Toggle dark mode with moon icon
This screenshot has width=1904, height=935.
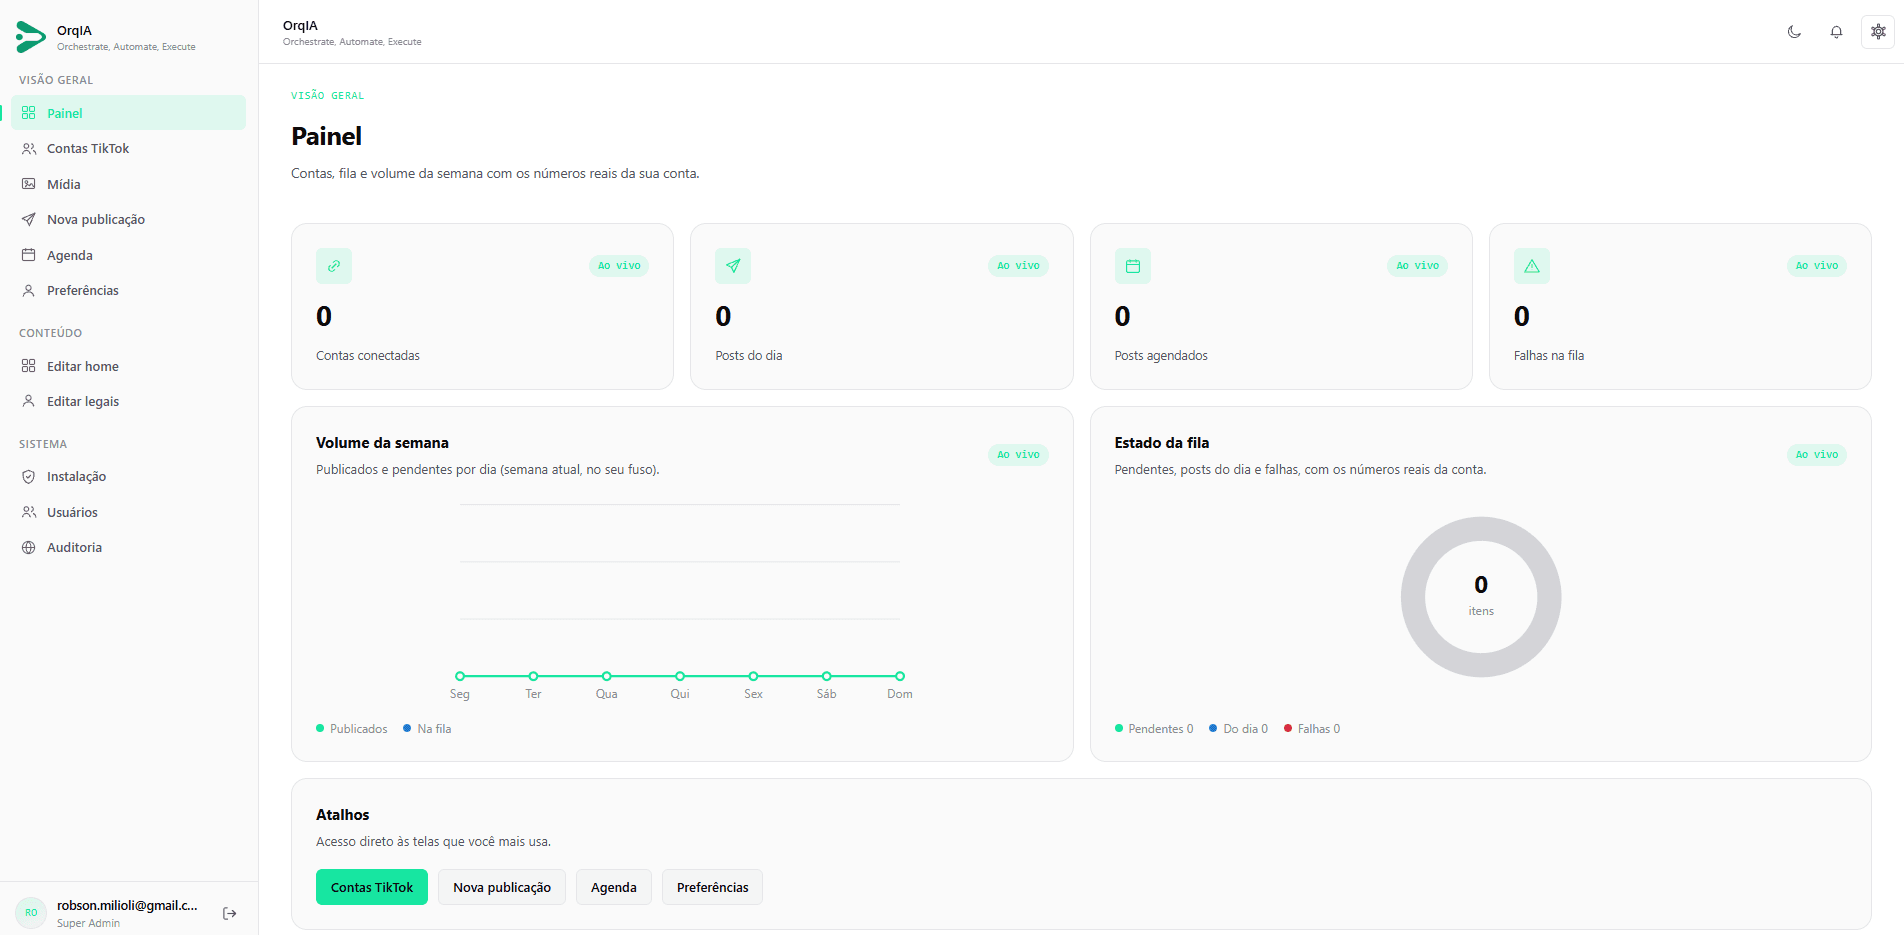coord(1794,32)
